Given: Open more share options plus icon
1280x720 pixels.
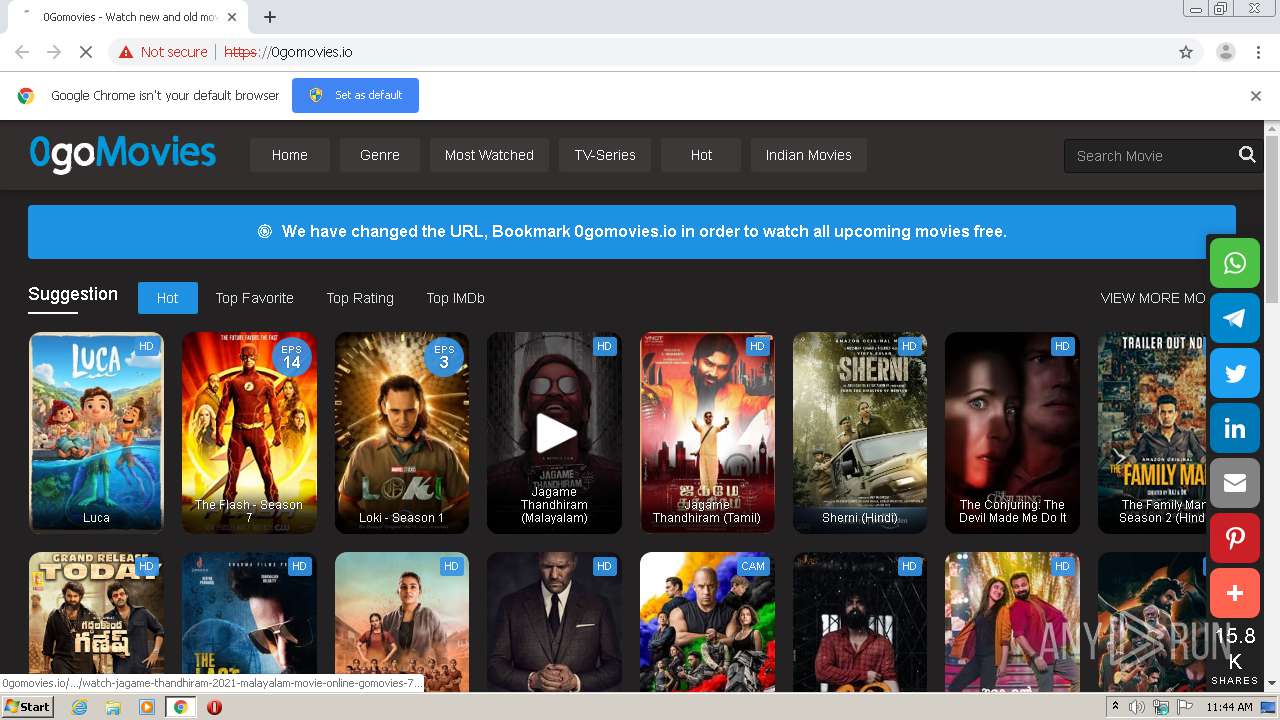Looking at the screenshot, I should (1235, 593).
